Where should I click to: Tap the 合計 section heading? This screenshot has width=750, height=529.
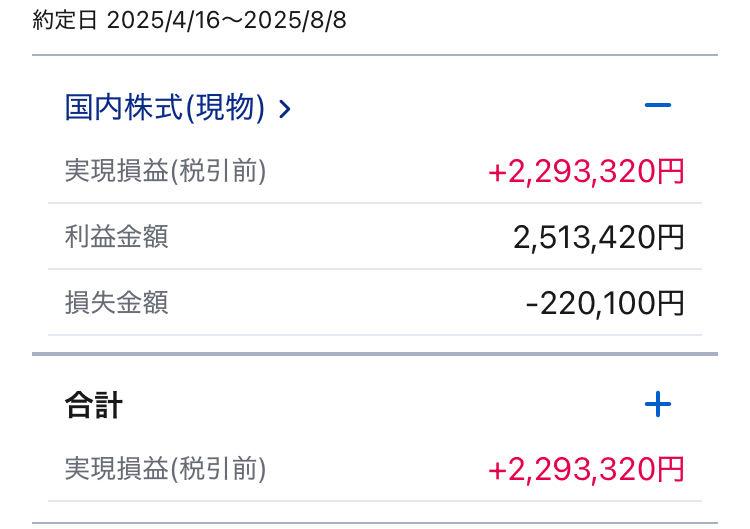[94, 405]
